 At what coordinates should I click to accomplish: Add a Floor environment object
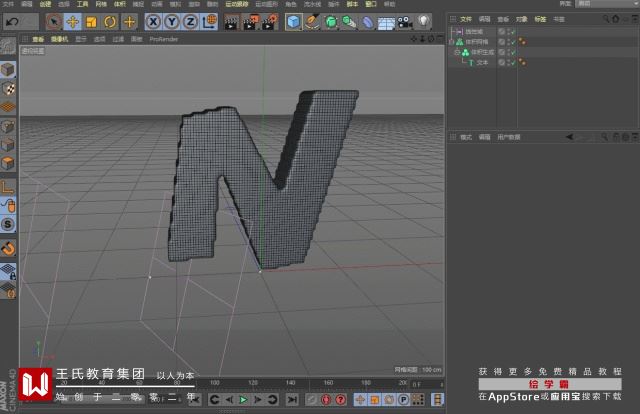pyautogui.click(x=386, y=22)
